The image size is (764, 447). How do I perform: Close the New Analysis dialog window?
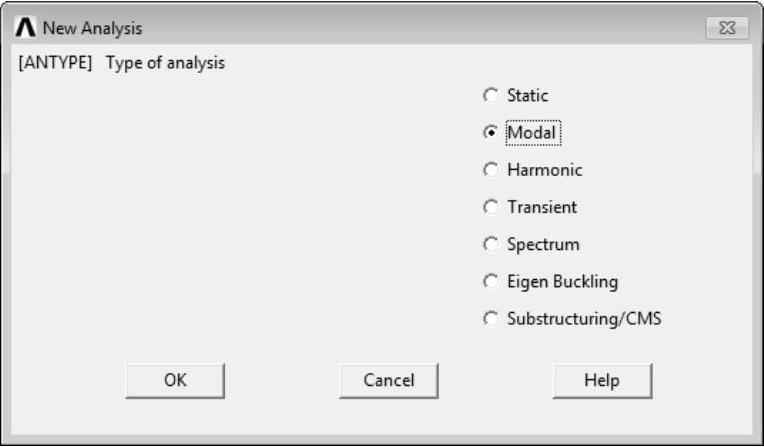(733, 28)
